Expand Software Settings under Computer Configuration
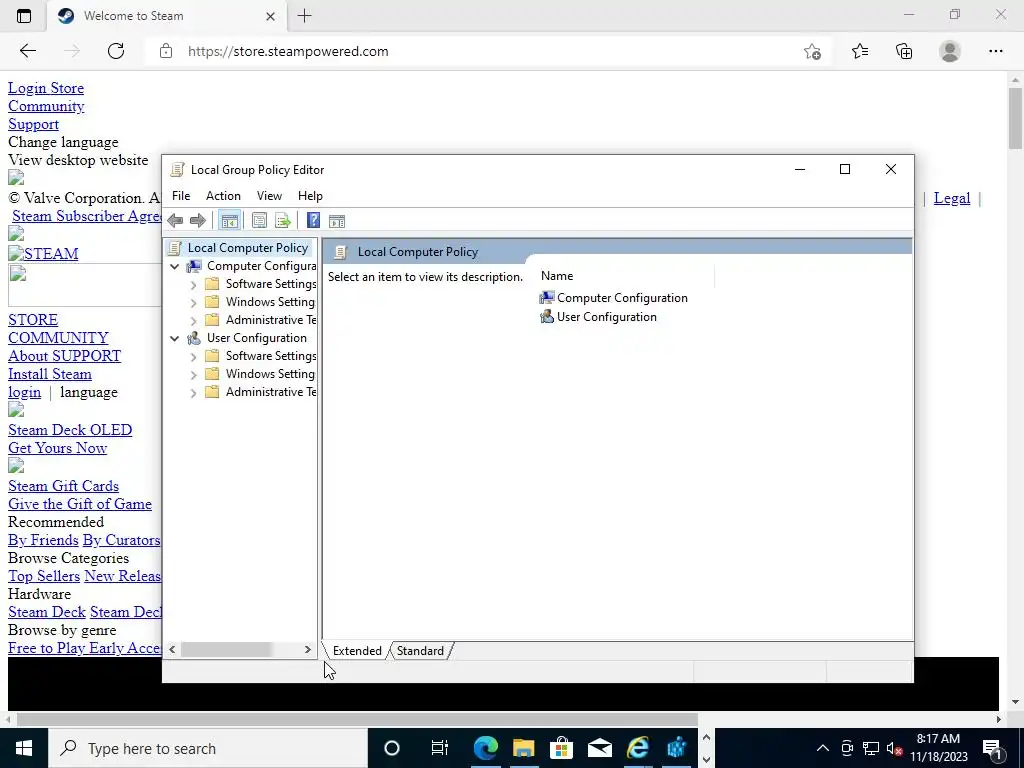The image size is (1024, 768). click(x=193, y=285)
